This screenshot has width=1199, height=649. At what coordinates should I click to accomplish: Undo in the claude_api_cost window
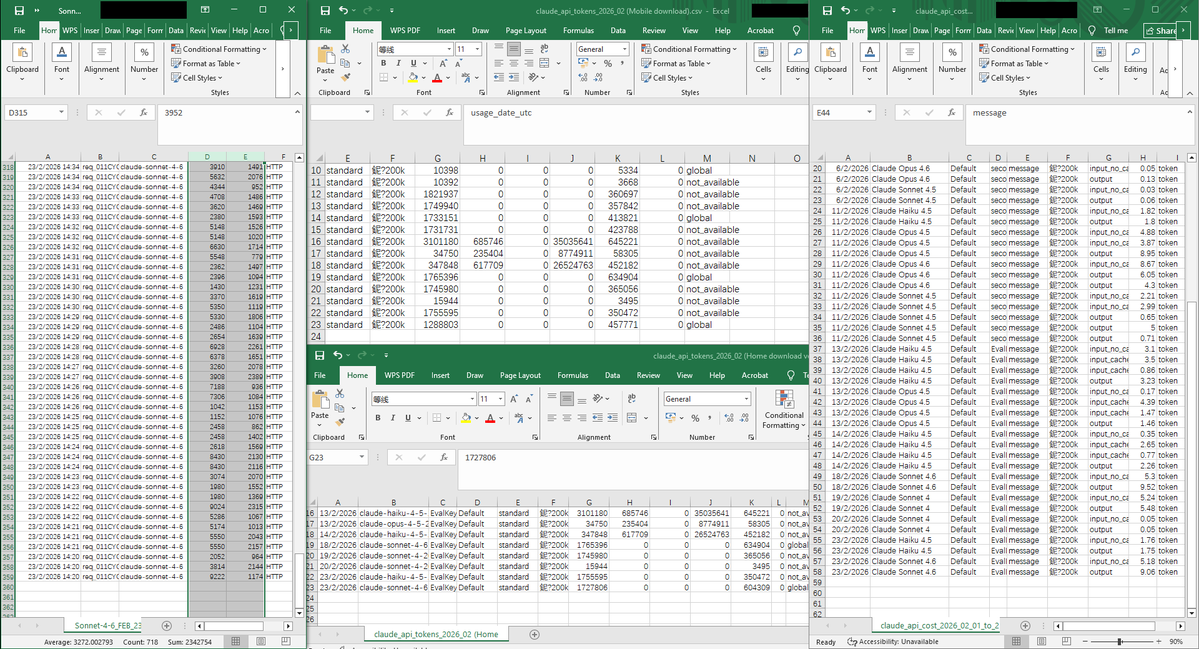click(846, 11)
